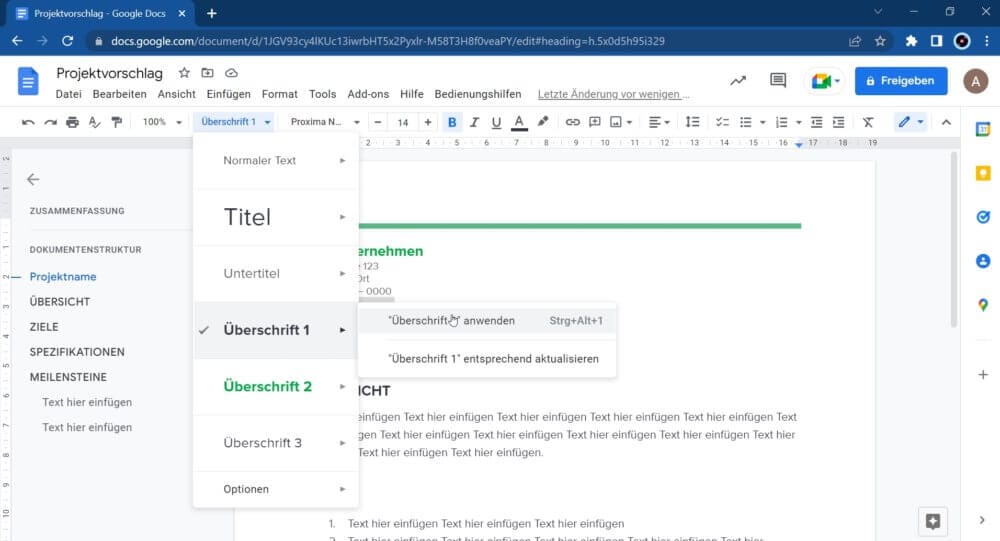
Task: View the cloud document status icon
Action: (232, 73)
